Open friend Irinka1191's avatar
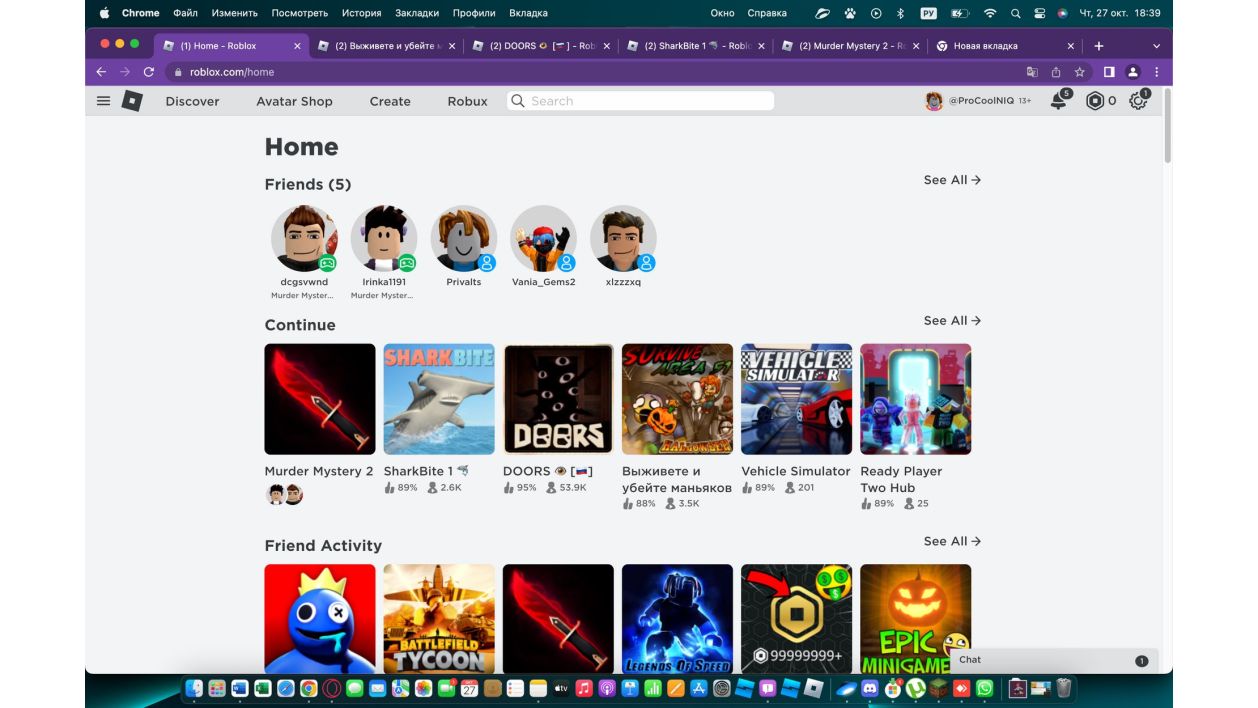 point(384,239)
